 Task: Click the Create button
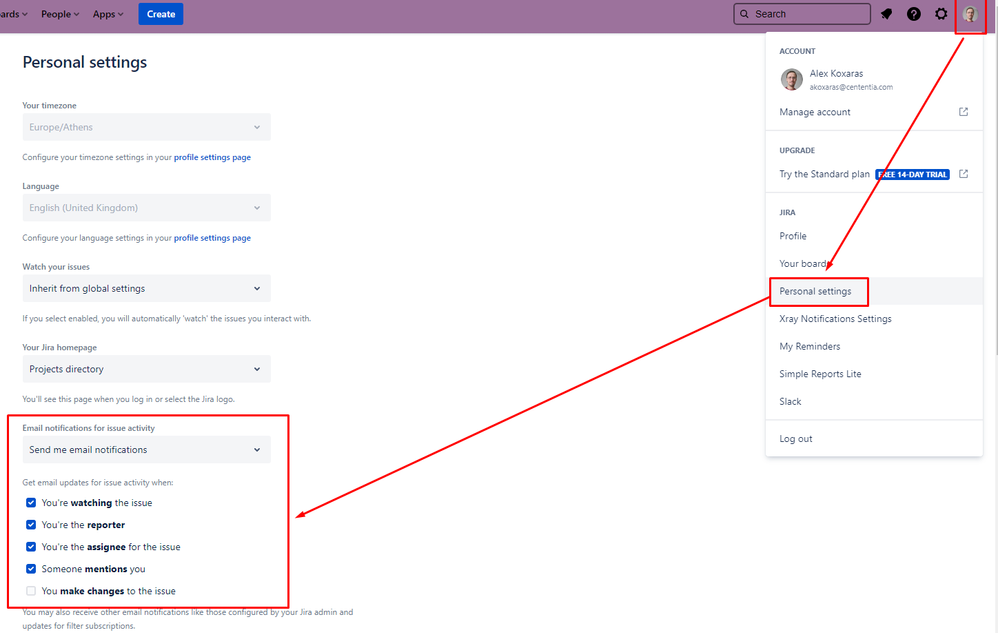(160, 13)
